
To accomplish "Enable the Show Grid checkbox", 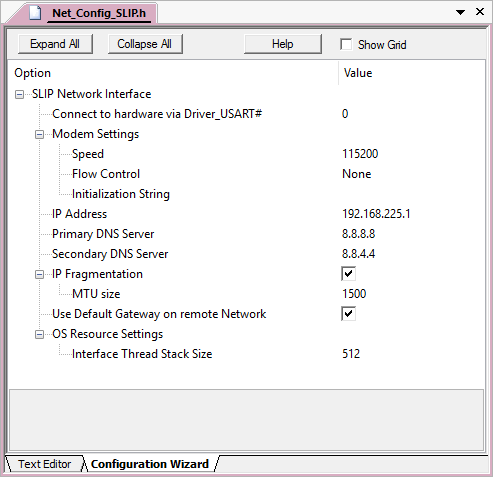I will [346, 44].
